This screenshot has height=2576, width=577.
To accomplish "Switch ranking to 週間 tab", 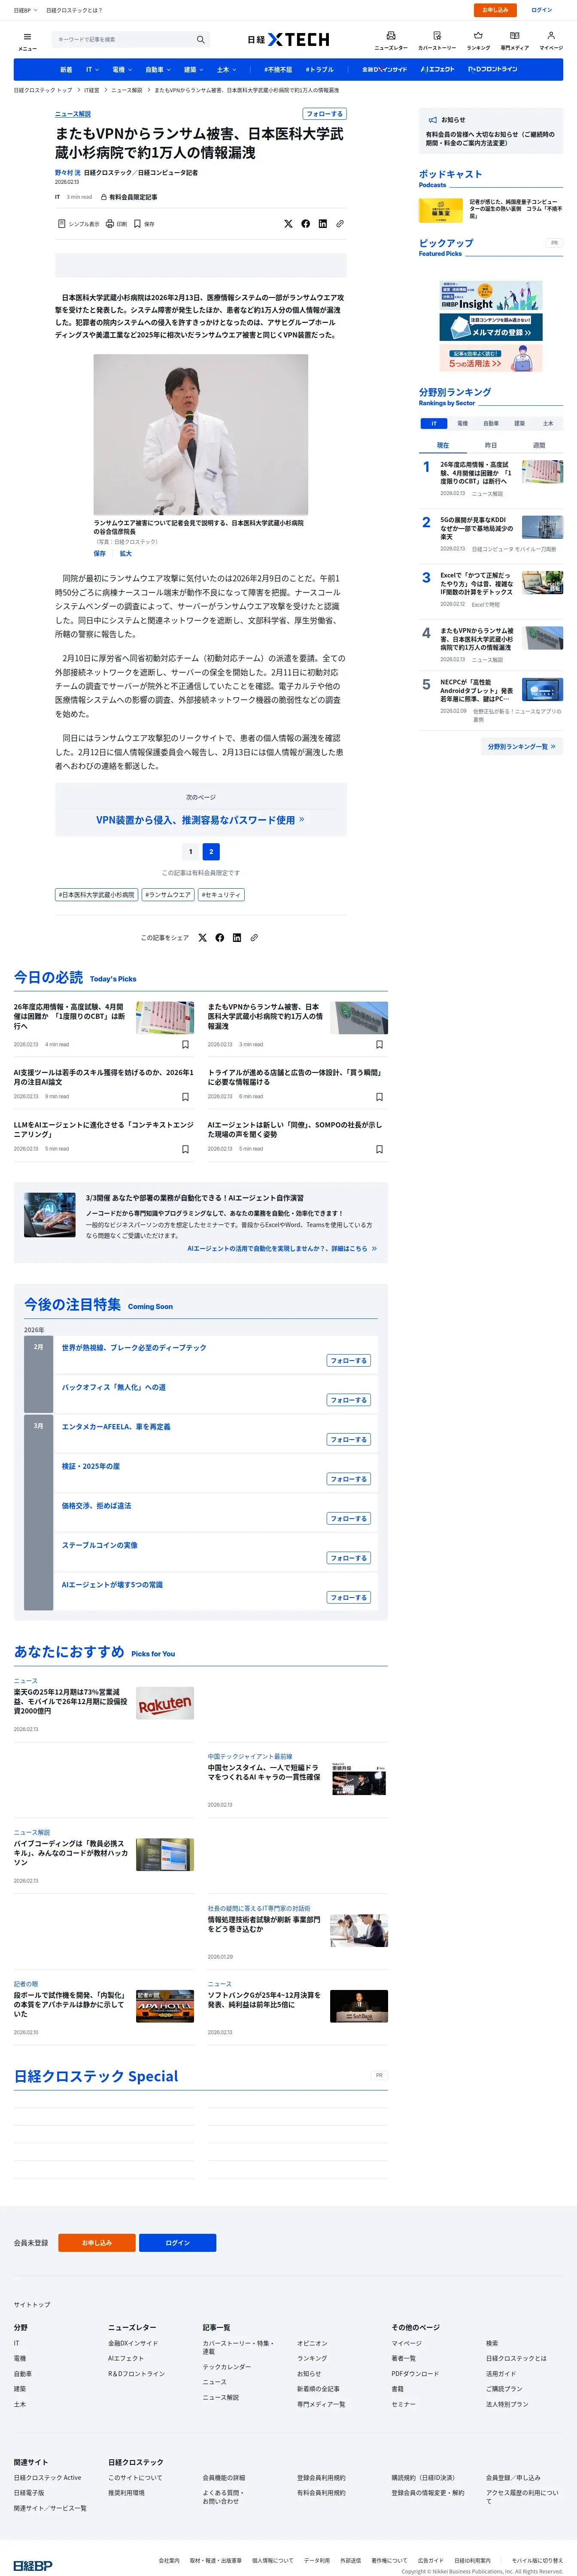I will coord(539,445).
